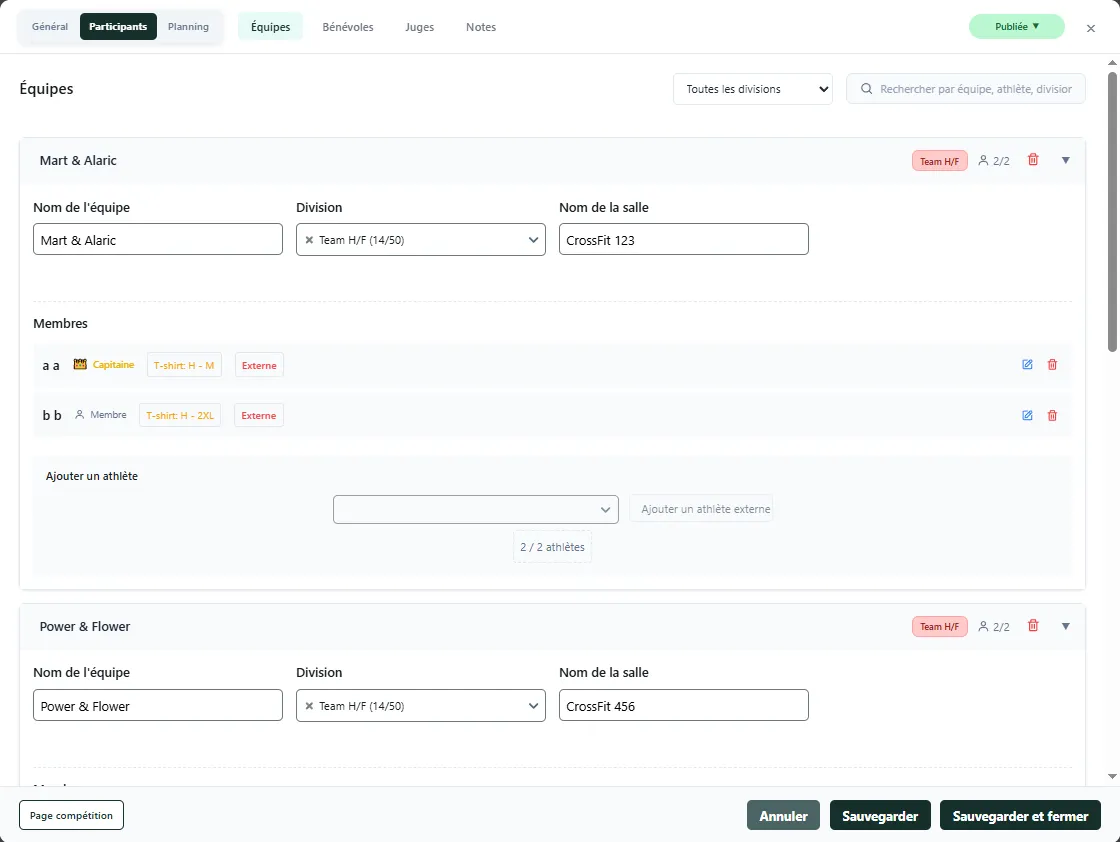
Task: Click the team search field
Action: click(x=975, y=89)
